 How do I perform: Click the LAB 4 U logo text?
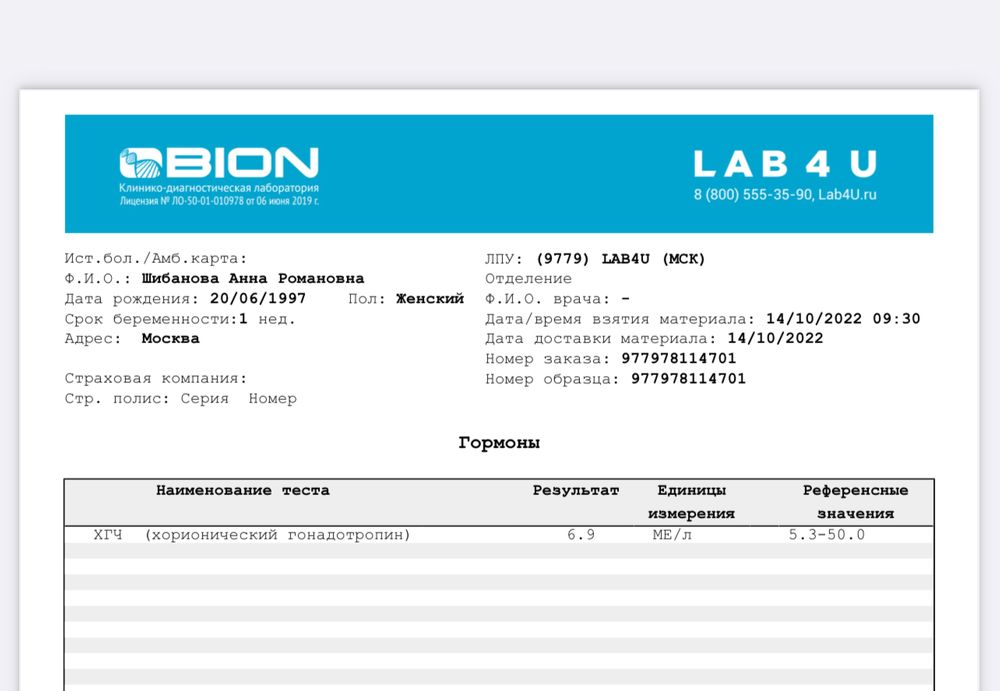(x=785, y=164)
